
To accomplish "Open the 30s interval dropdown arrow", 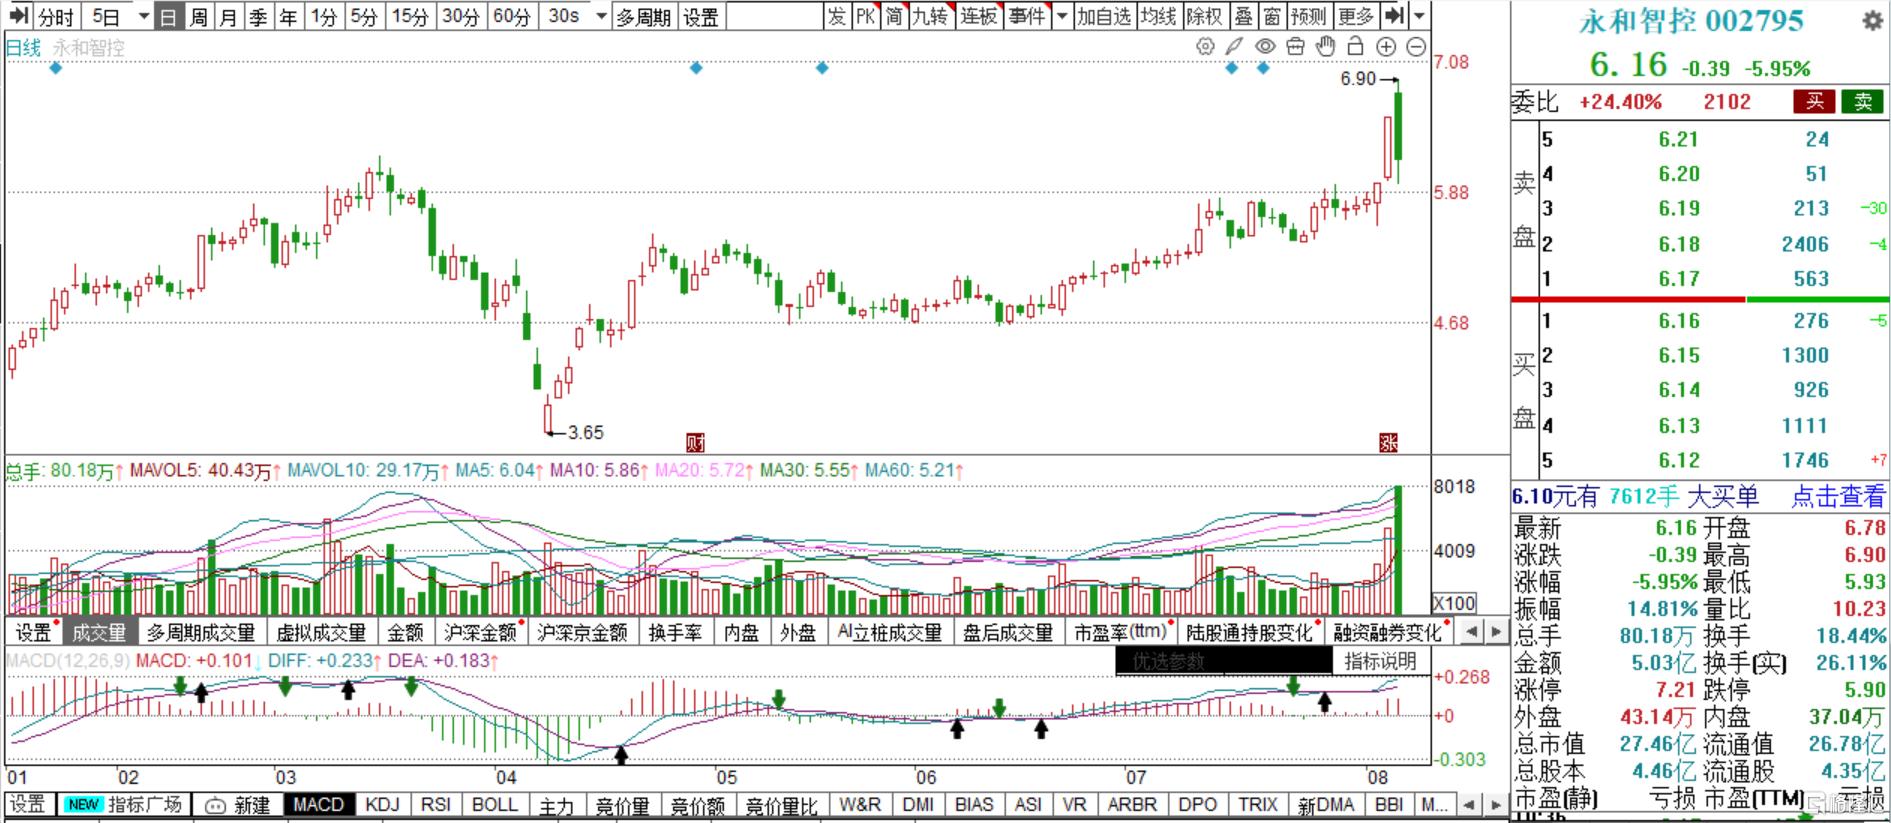I will (x=600, y=17).
